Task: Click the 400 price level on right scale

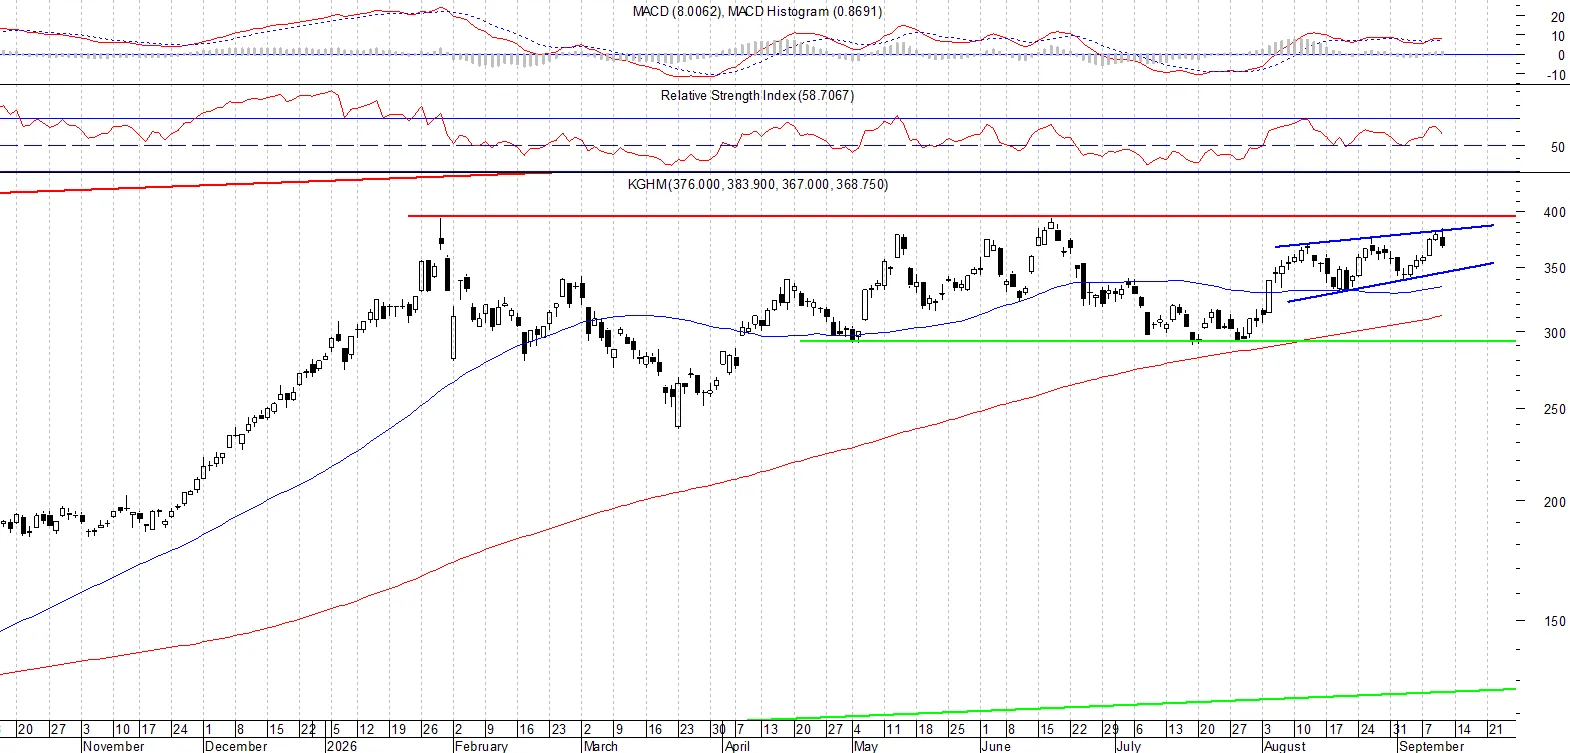Action: click(1555, 212)
